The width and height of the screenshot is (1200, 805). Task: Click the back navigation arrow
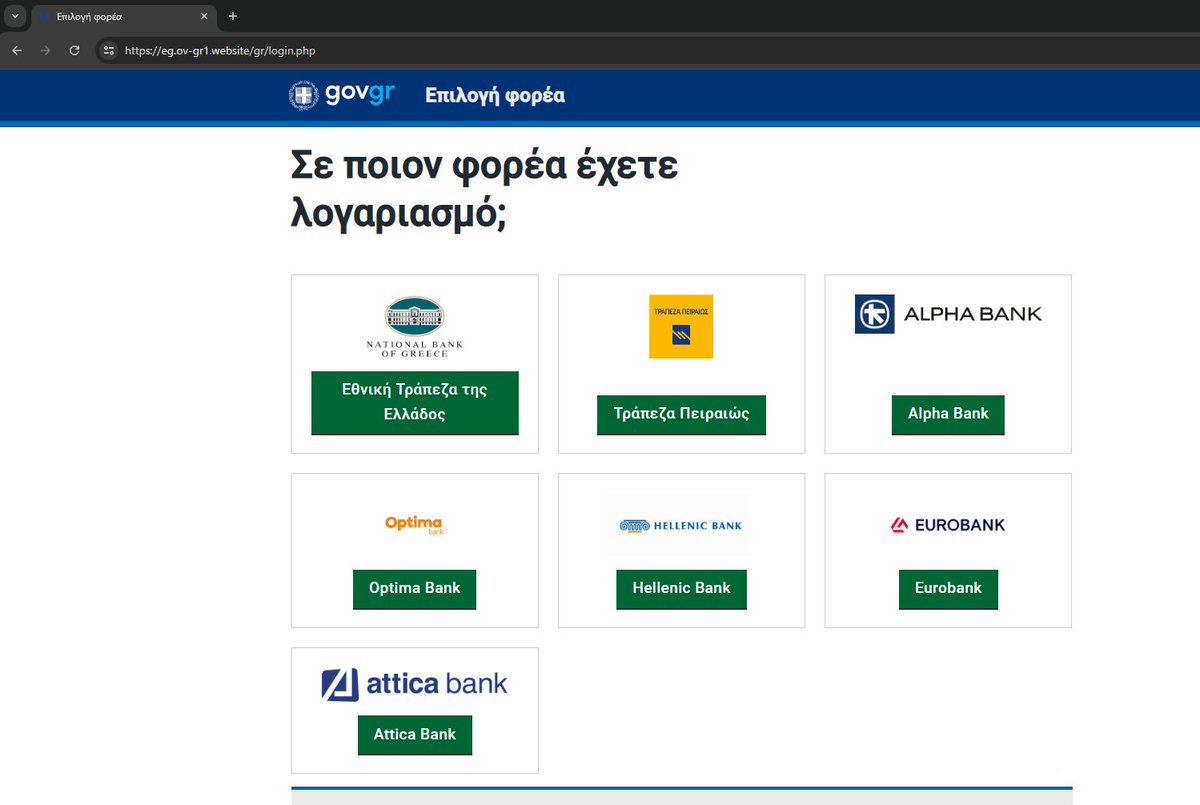(16, 50)
